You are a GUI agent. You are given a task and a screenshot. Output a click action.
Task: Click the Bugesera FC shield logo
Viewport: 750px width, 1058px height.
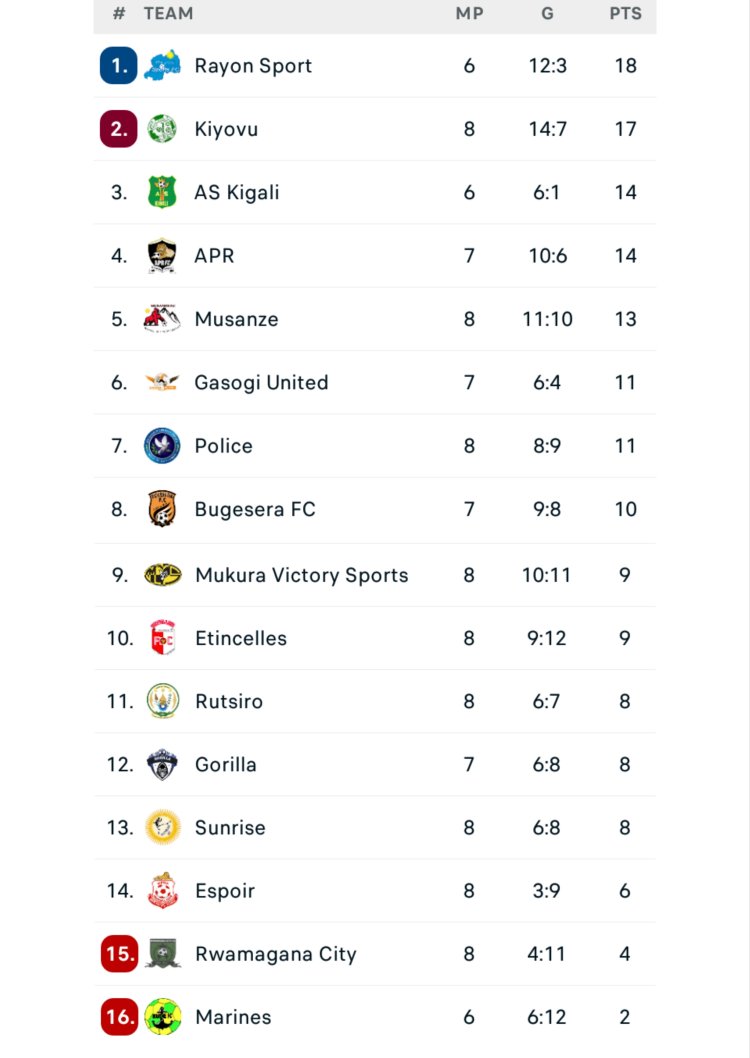point(162,509)
